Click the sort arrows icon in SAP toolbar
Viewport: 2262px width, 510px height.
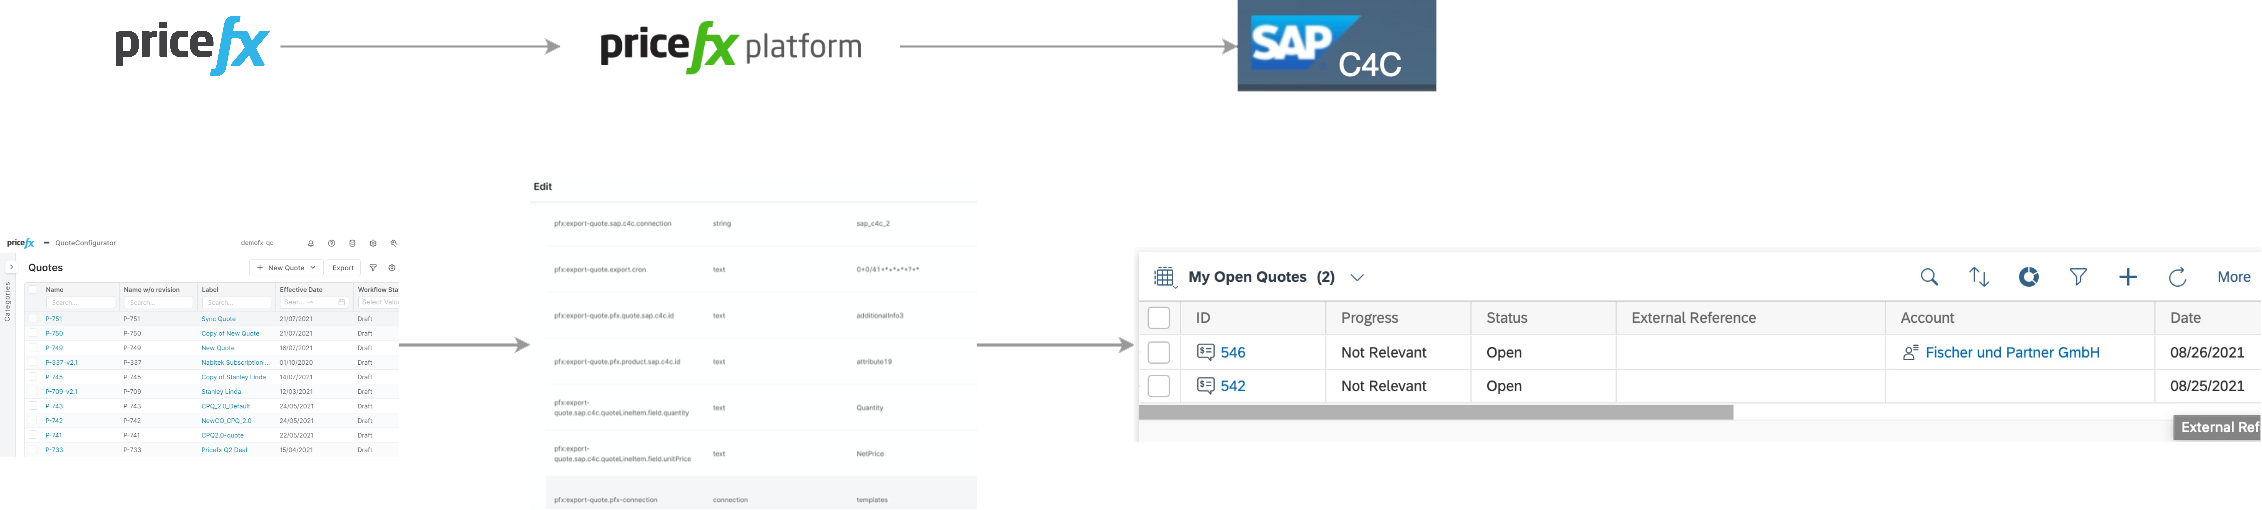[1979, 277]
